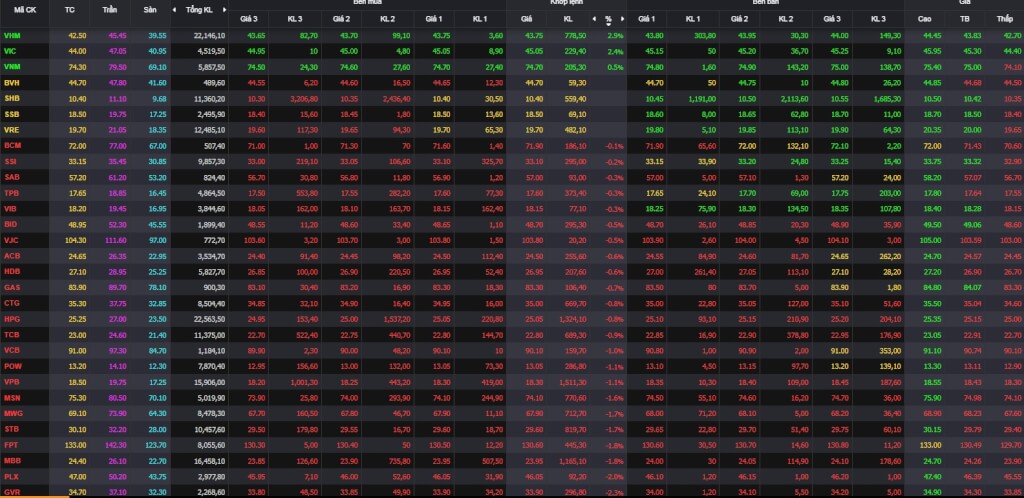The height and width of the screenshot is (498, 1024).
Task: Open the TPB stock symbol
Action: [12, 193]
